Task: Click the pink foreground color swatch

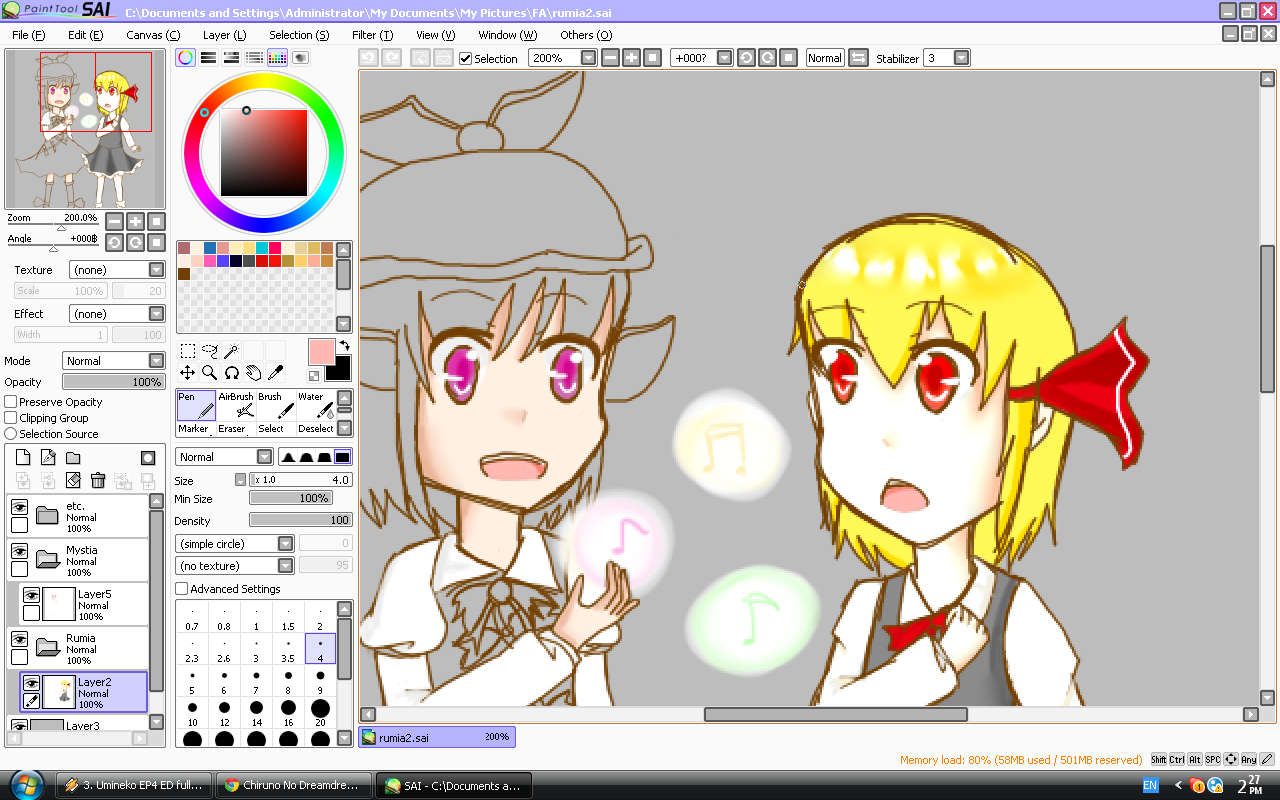Action: click(x=321, y=352)
